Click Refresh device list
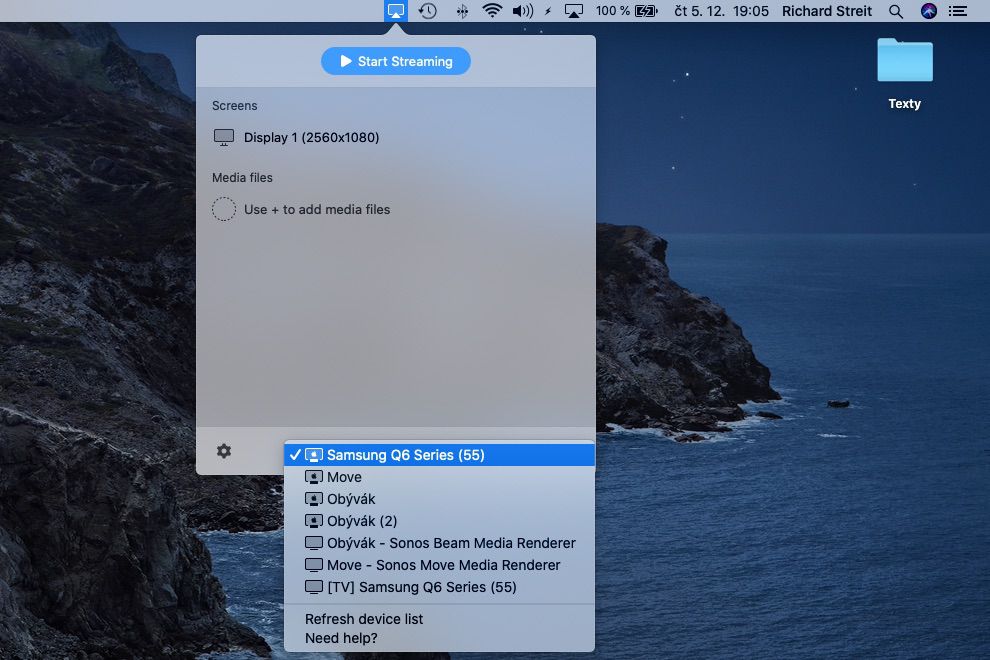990x660 pixels. 364,619
